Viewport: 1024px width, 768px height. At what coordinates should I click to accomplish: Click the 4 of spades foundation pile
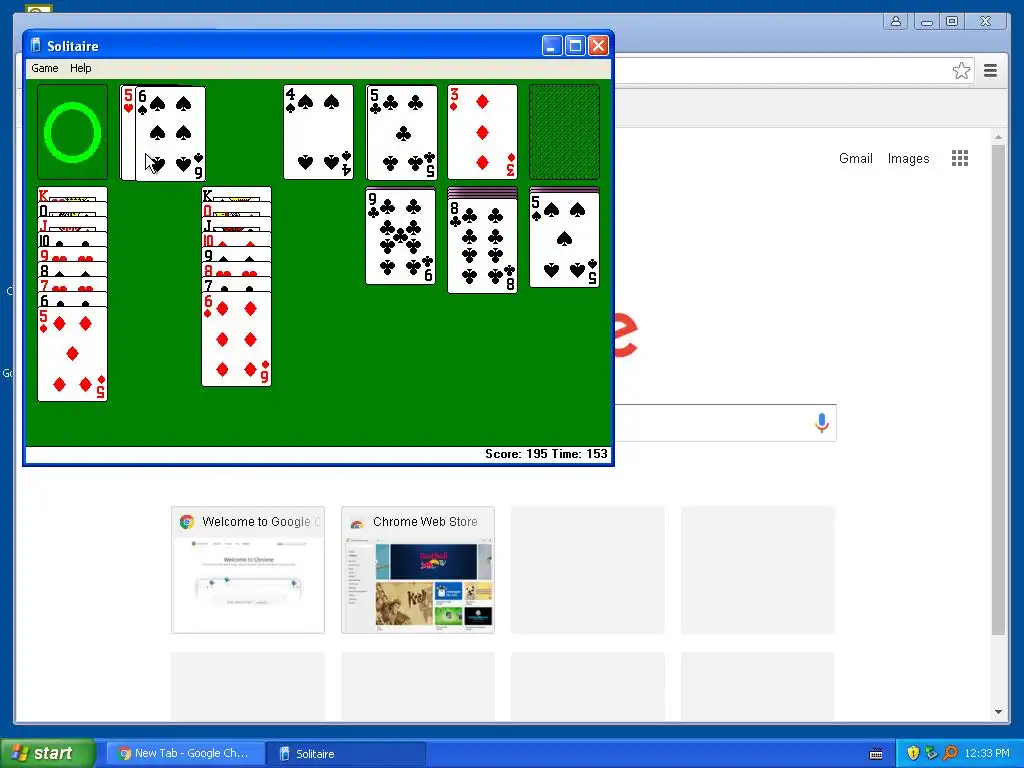pos(319,132)
